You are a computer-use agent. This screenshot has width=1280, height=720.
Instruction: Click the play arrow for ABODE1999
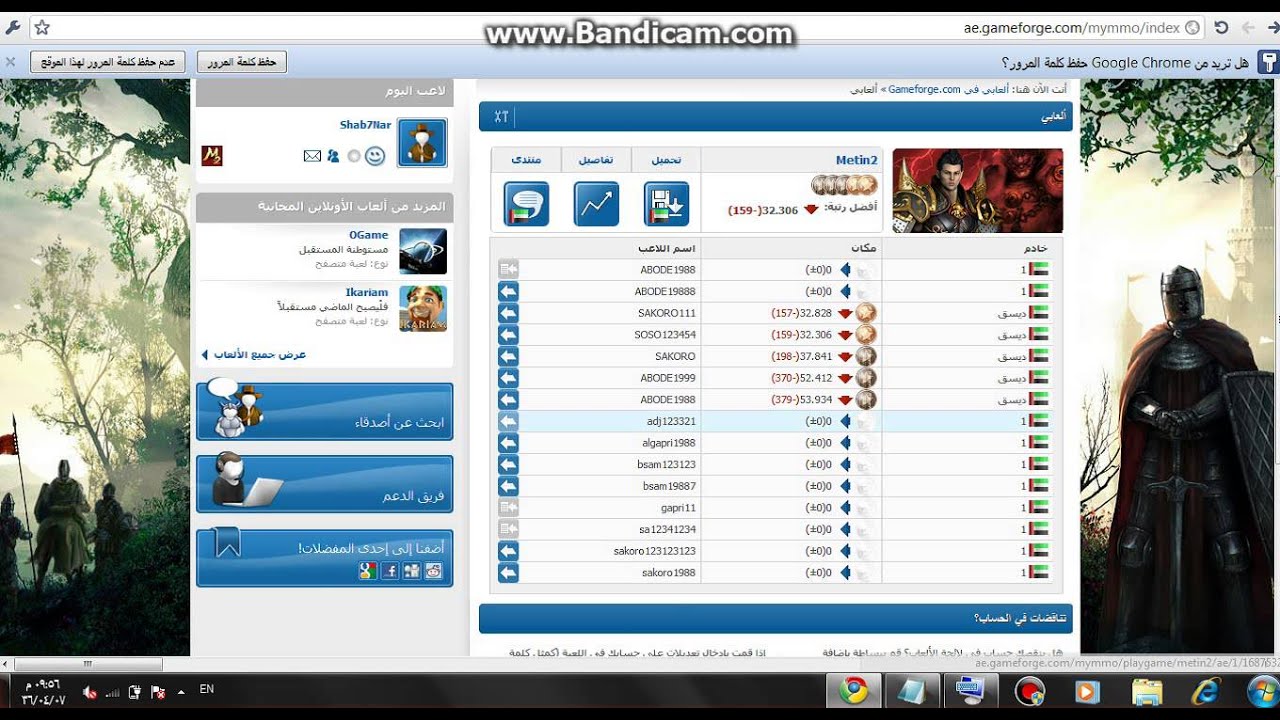[x=508, y=378]
